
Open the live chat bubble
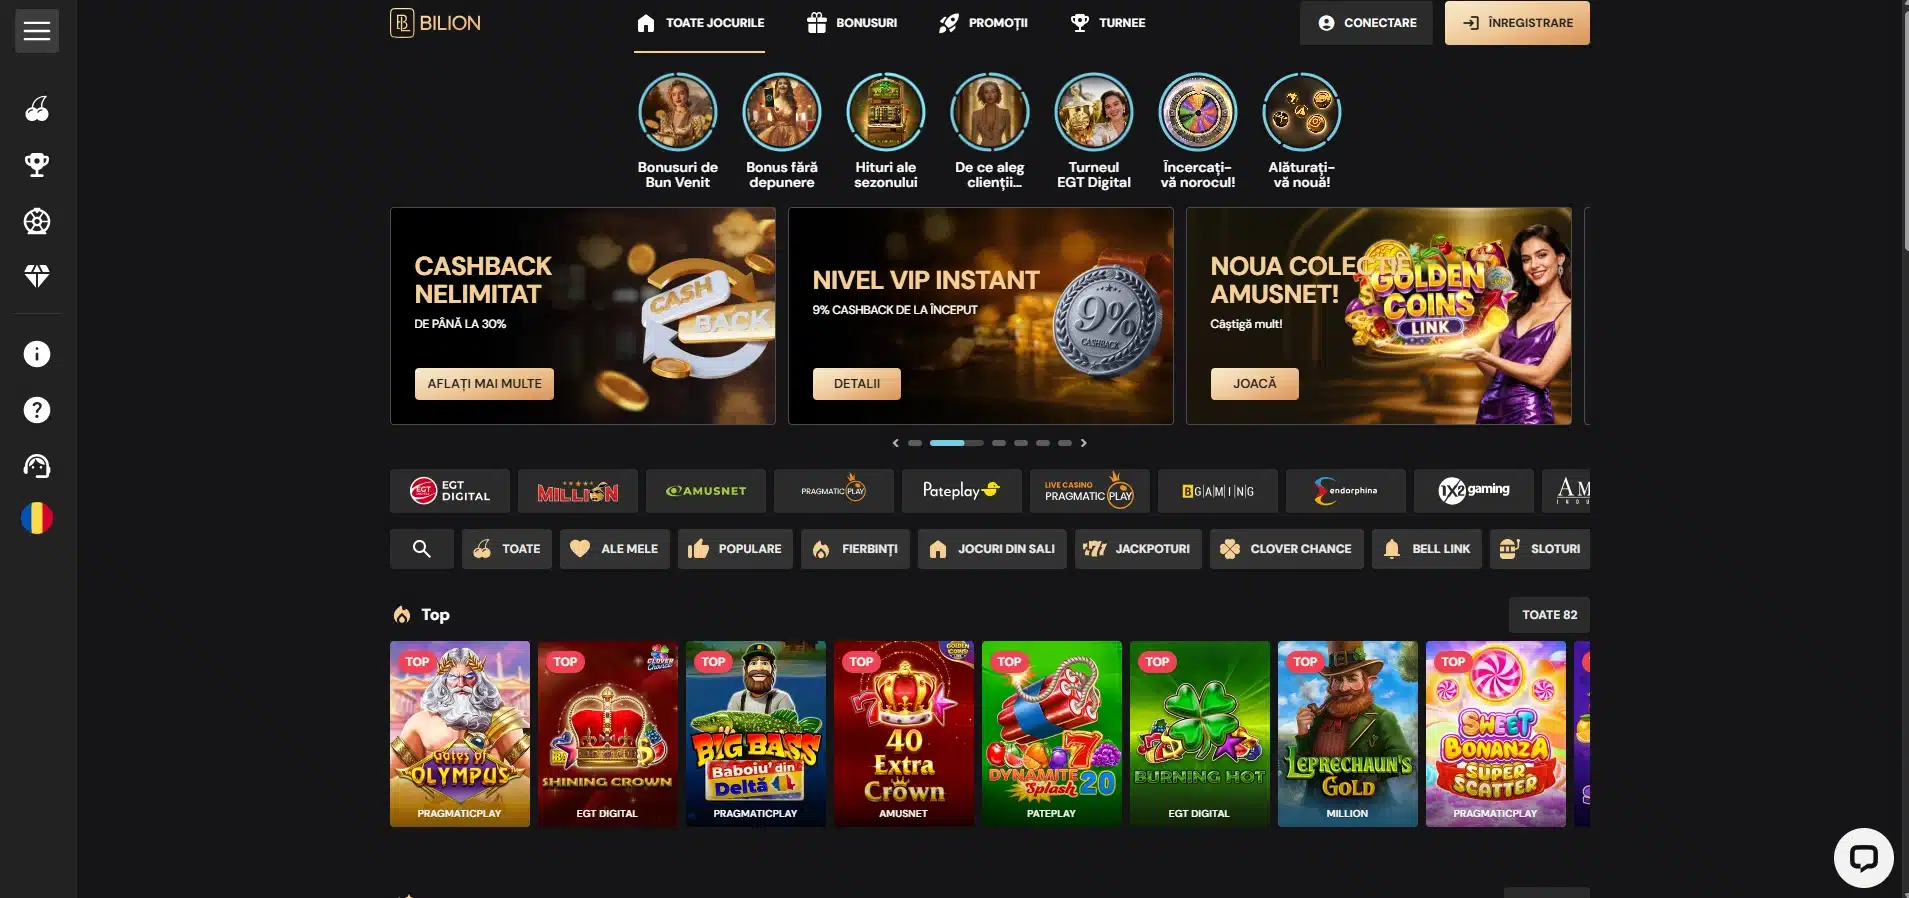click(1863, 858)
